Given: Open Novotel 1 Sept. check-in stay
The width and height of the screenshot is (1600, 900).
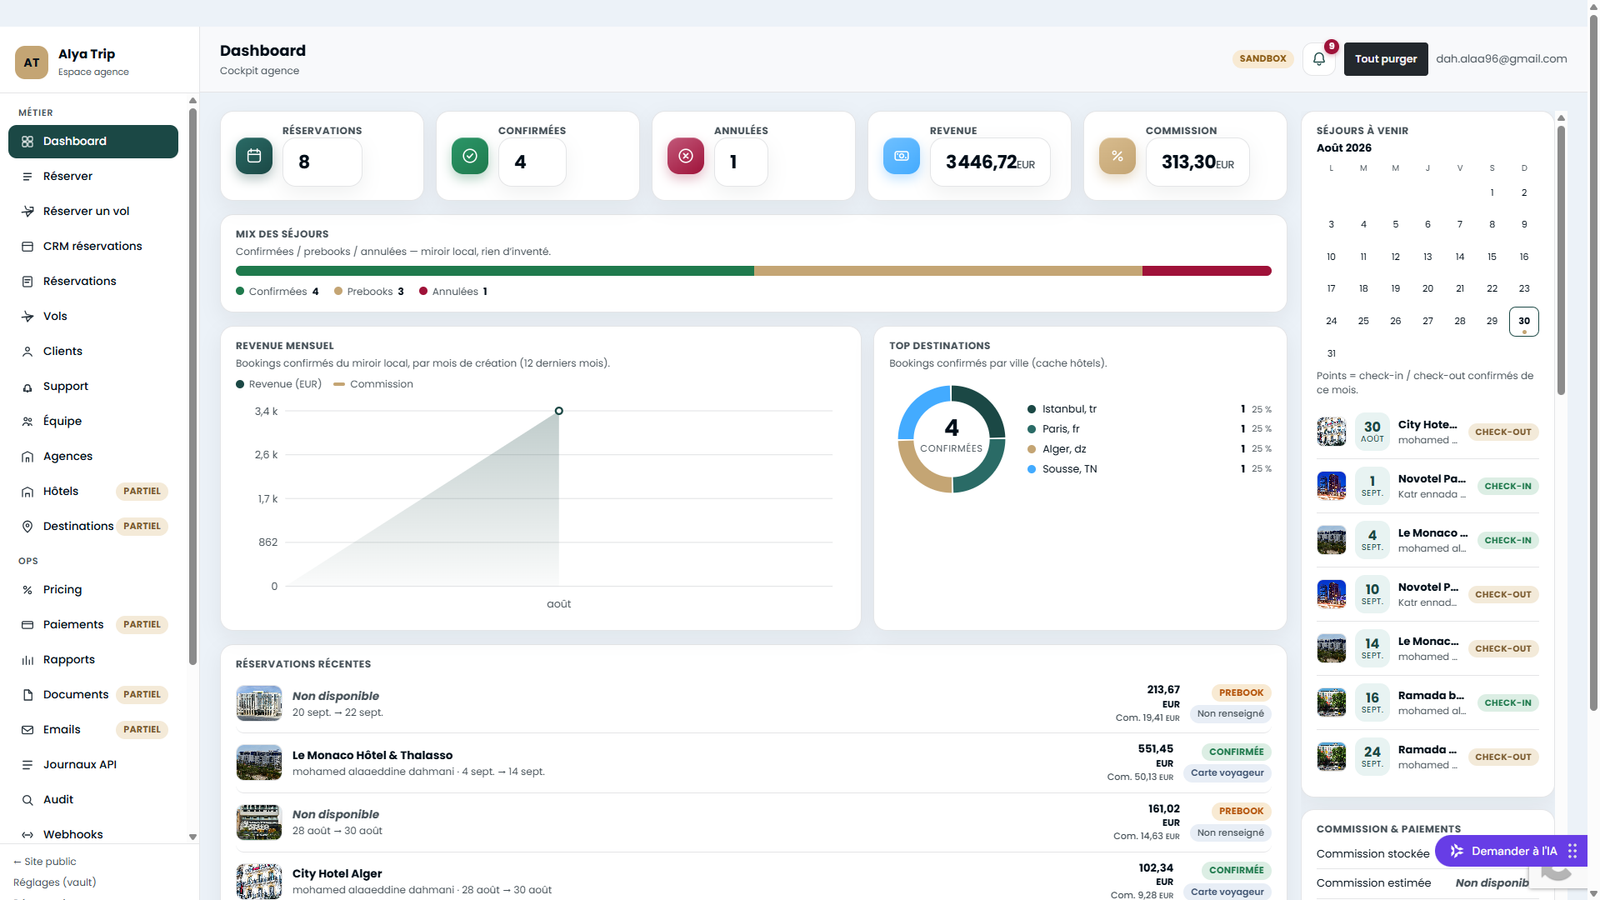Looking at the screenshot, I should click(x=1428, y=486).
